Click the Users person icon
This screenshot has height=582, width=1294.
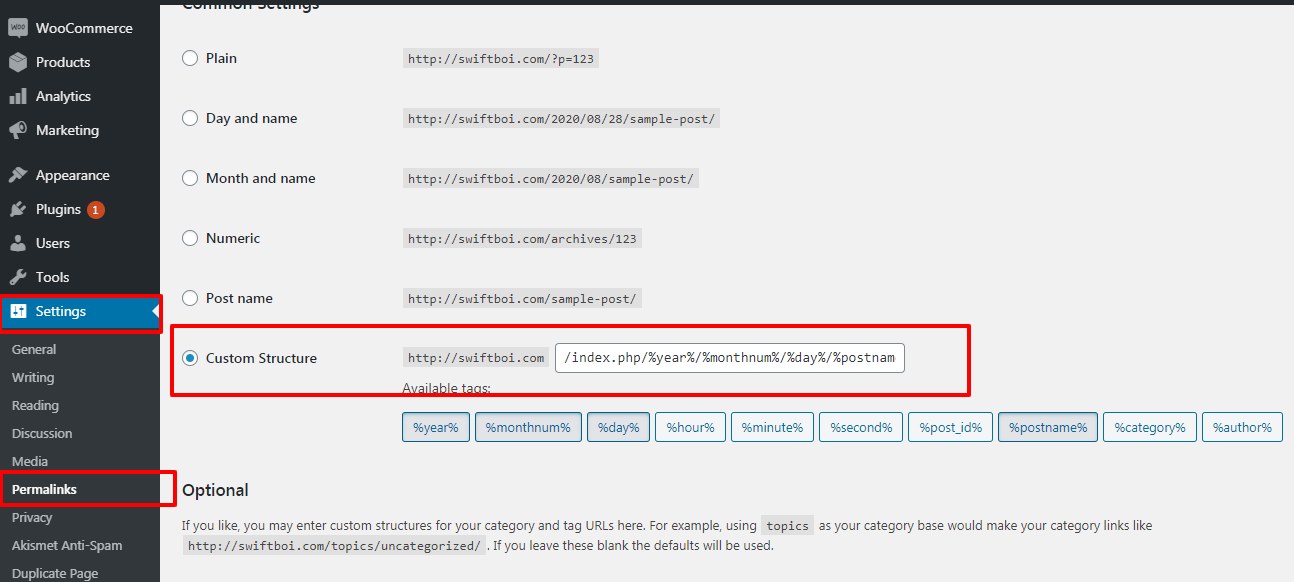point(18,243)
